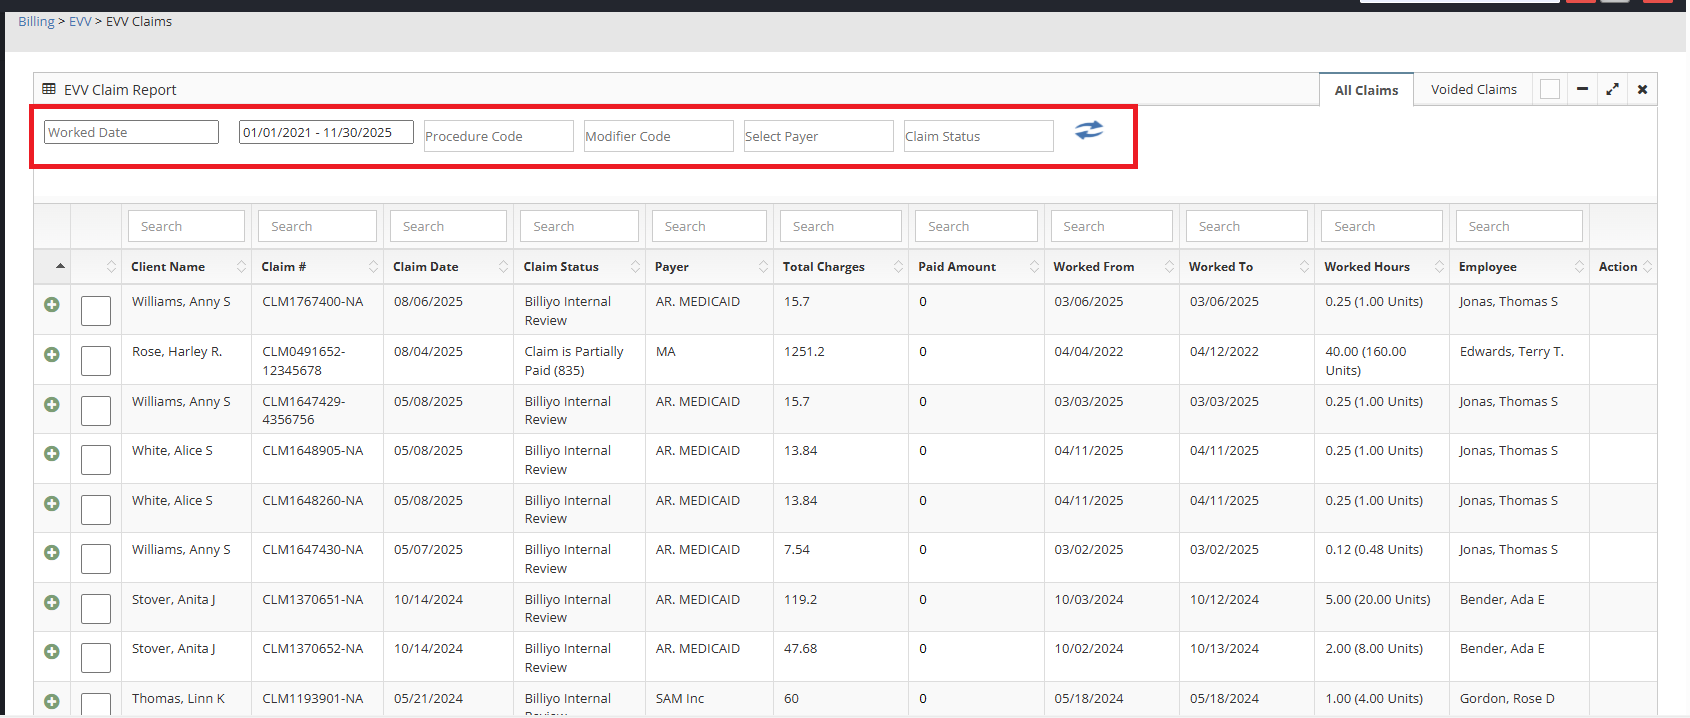
Task: Collapse the EVV Claim Report panel
Action: (1582, 89)
